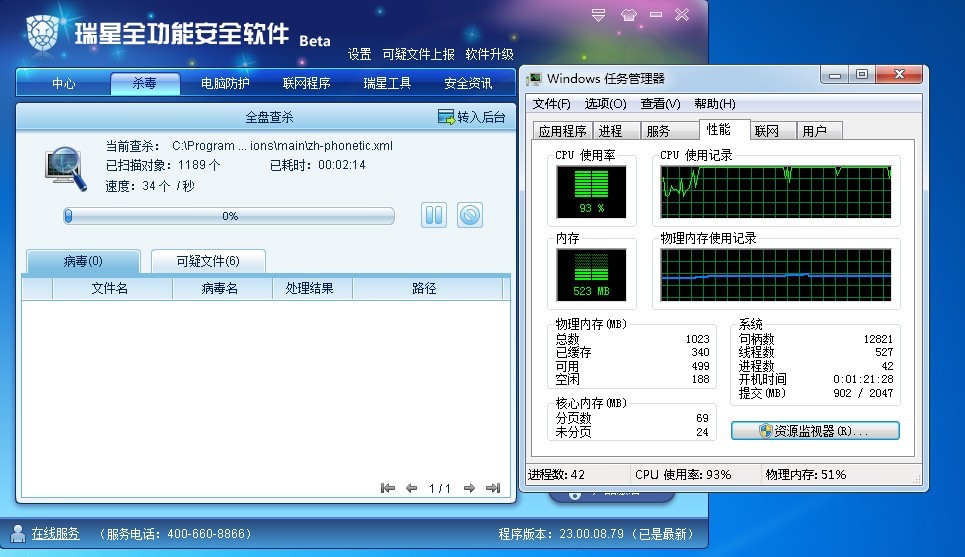
Task: Open the Rising dropdown menu arrow icon
Action: pyautogui.click(x=598, y=15)
